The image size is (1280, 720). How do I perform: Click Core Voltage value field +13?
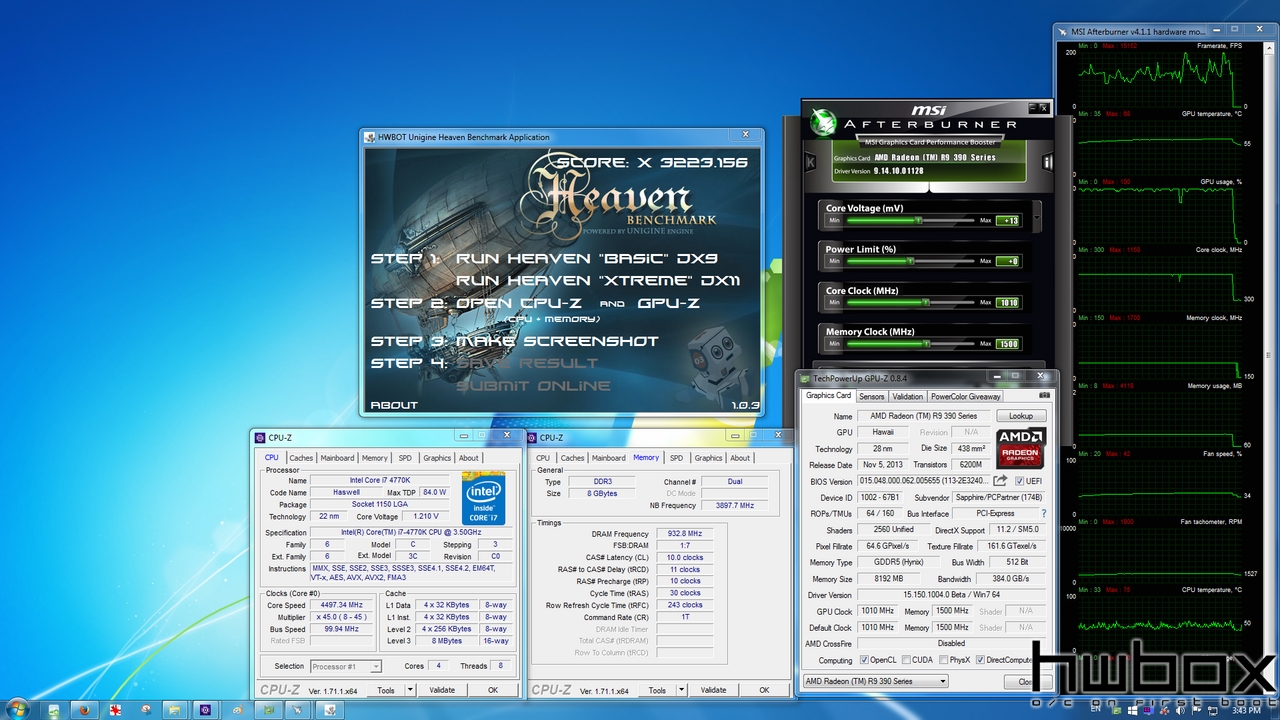(1008, 220)
